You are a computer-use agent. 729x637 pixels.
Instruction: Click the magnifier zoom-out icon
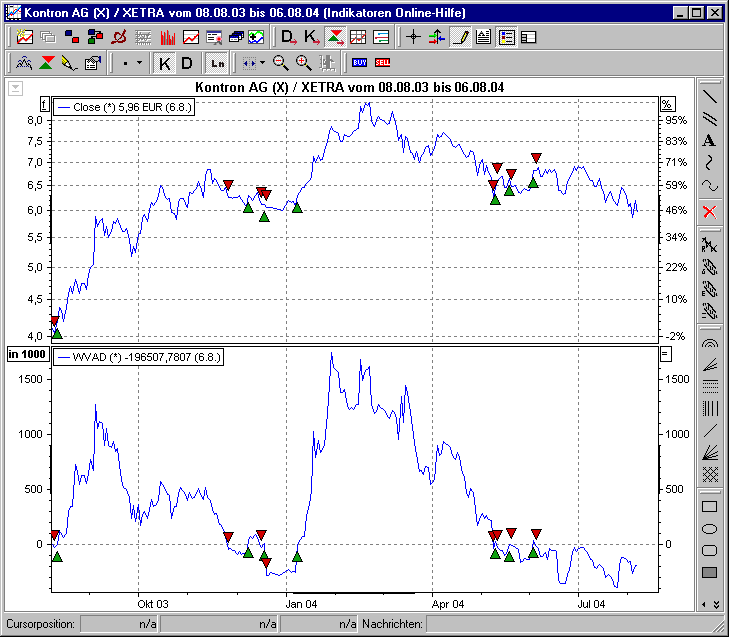[281, 63]
